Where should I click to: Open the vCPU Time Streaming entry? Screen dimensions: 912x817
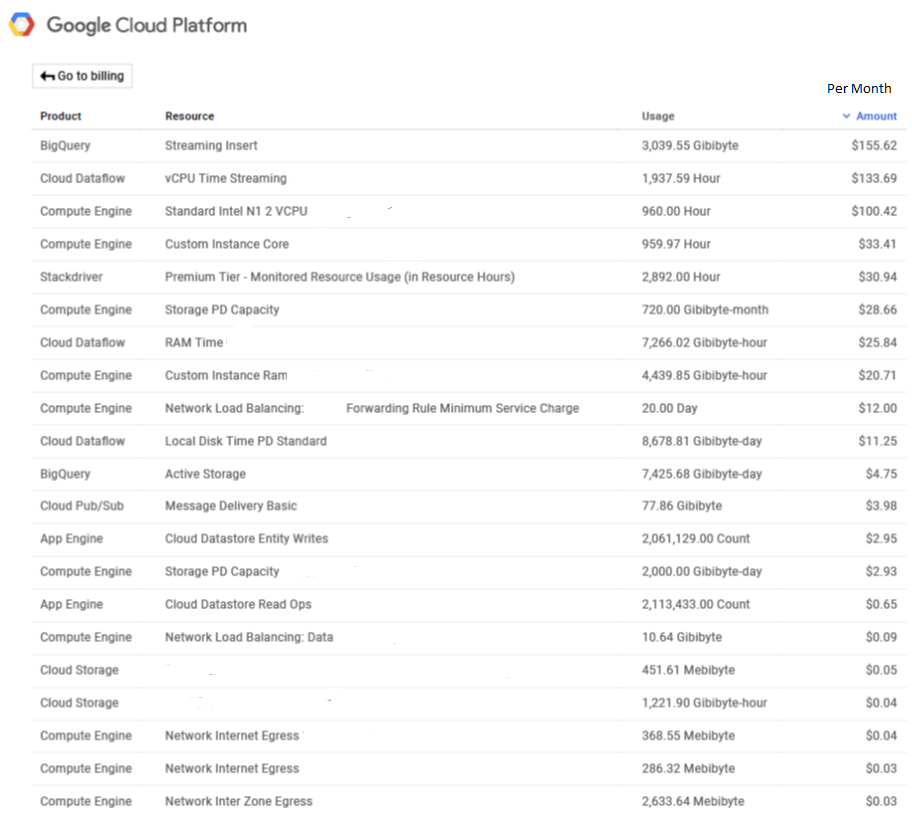225,178
